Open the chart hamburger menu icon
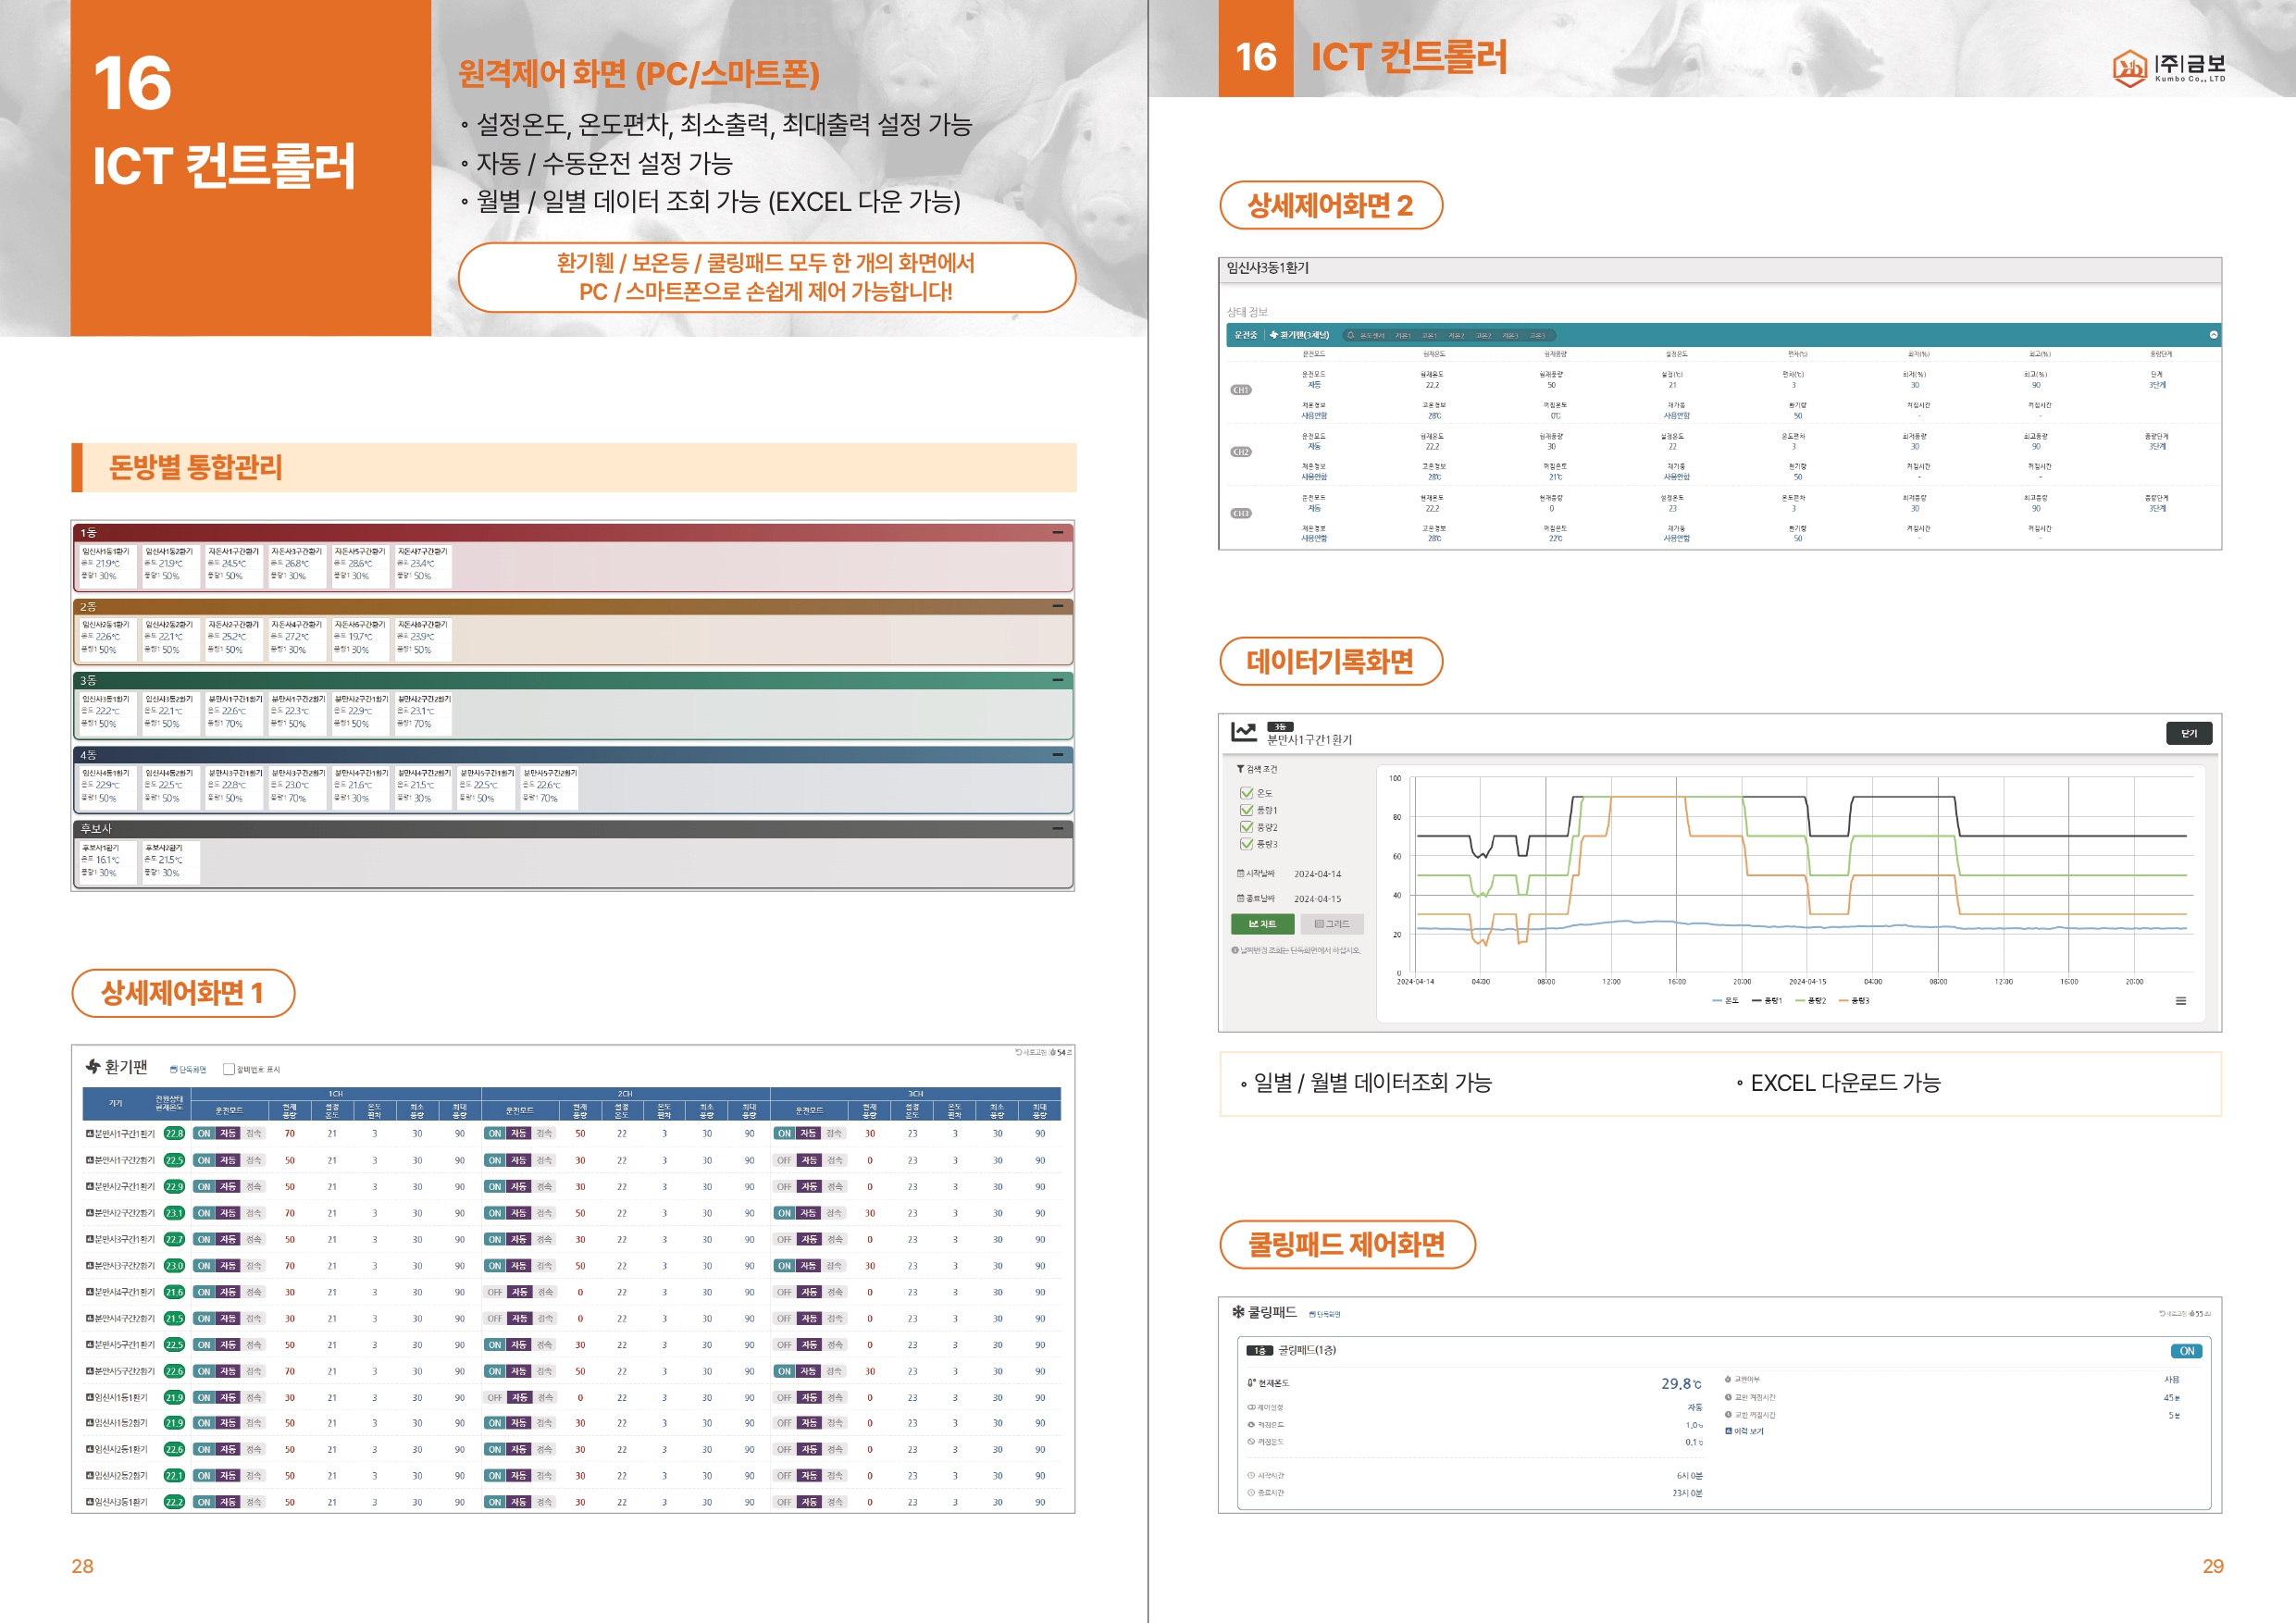 pos(2181,1001)
